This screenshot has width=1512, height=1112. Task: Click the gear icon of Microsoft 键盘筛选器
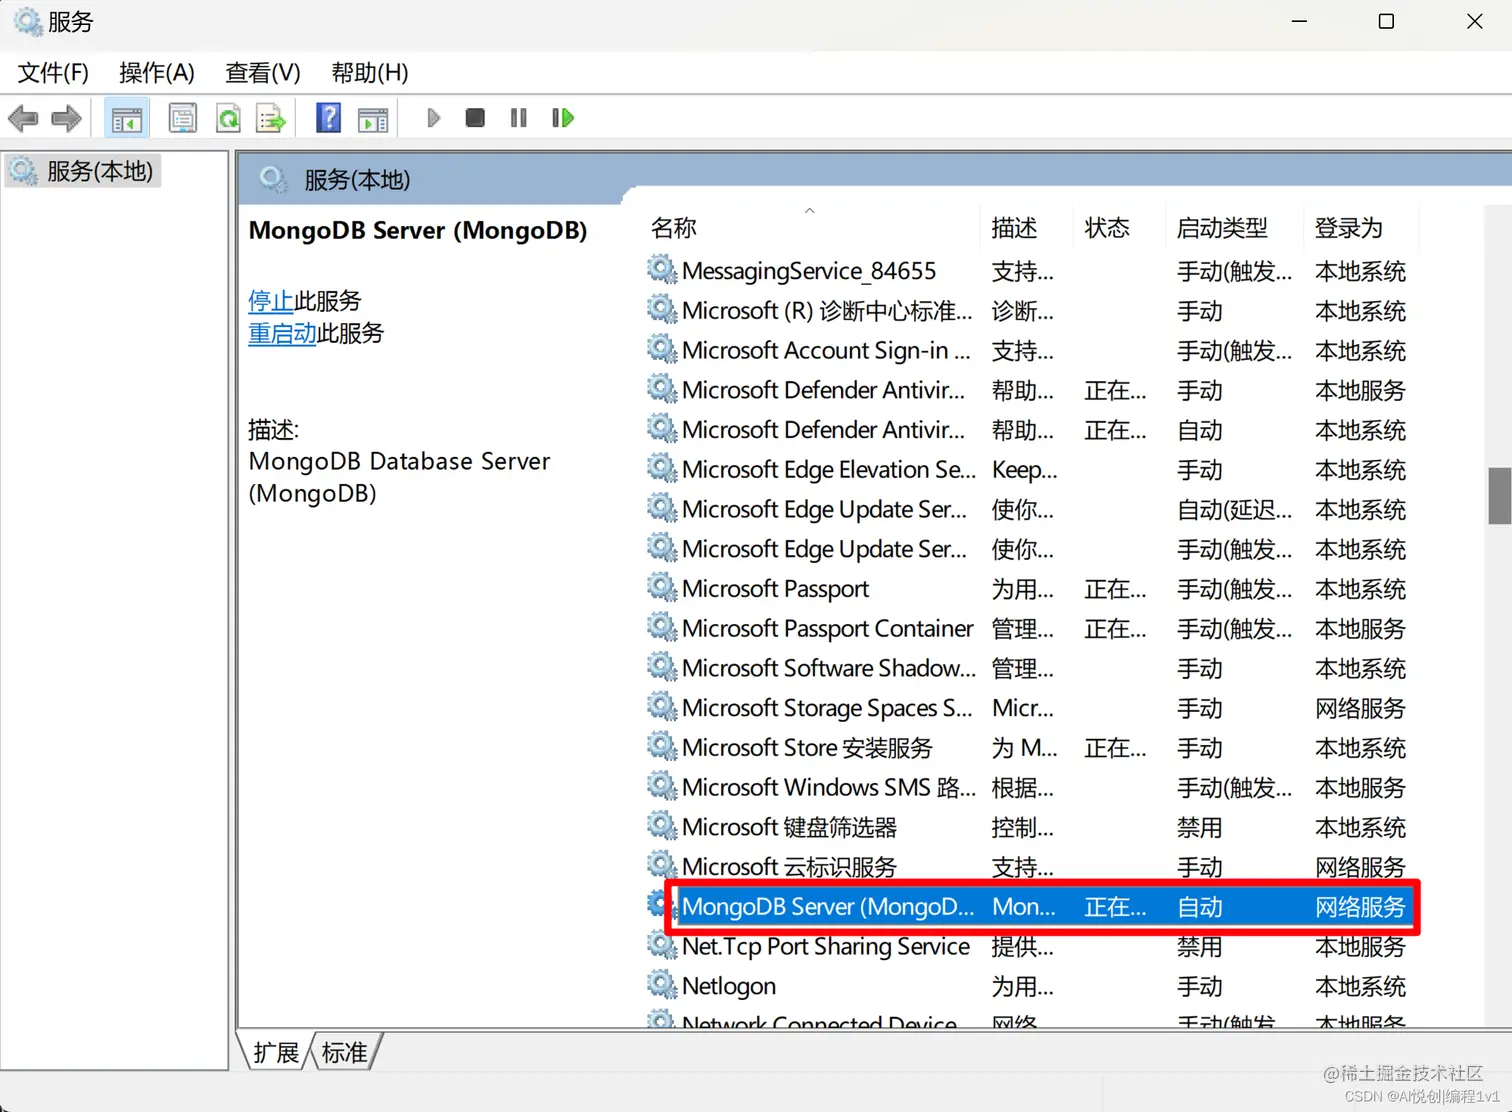pos(662,826)
